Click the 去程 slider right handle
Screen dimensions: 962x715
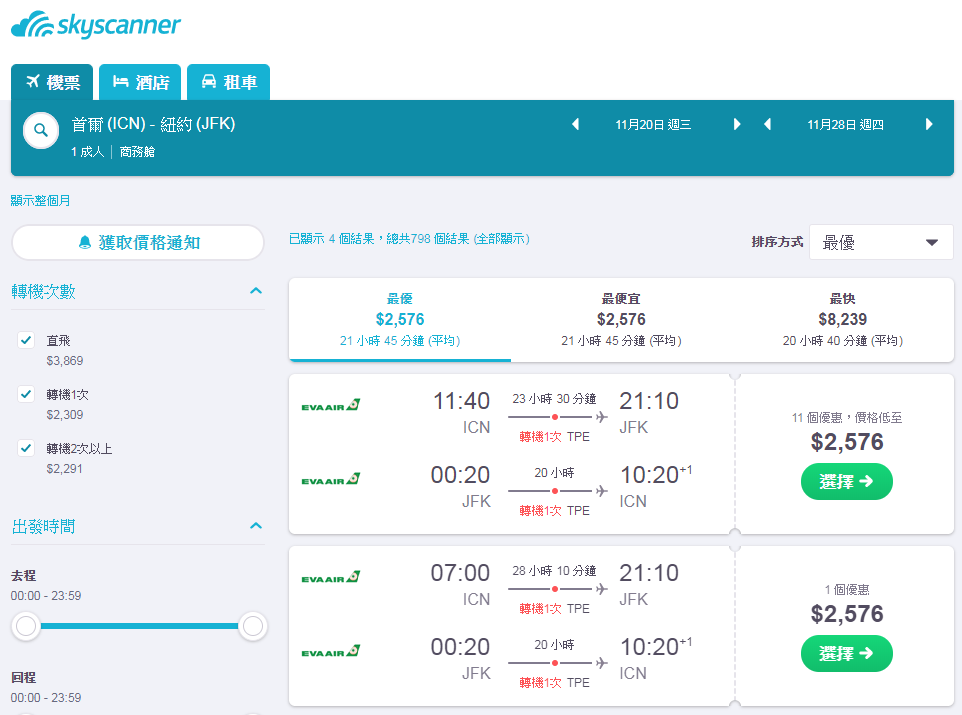pyautogui.click(x=253, y=626)
